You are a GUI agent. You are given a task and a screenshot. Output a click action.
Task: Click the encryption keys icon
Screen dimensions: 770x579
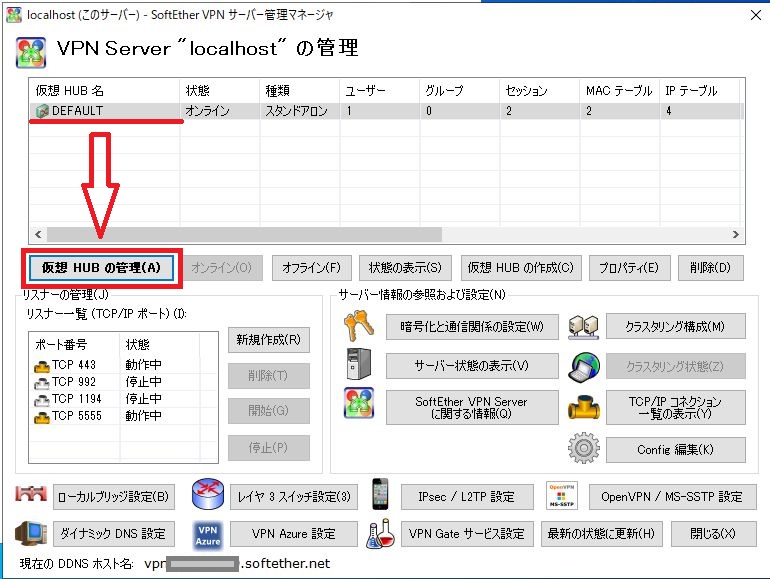coord(359,326)
